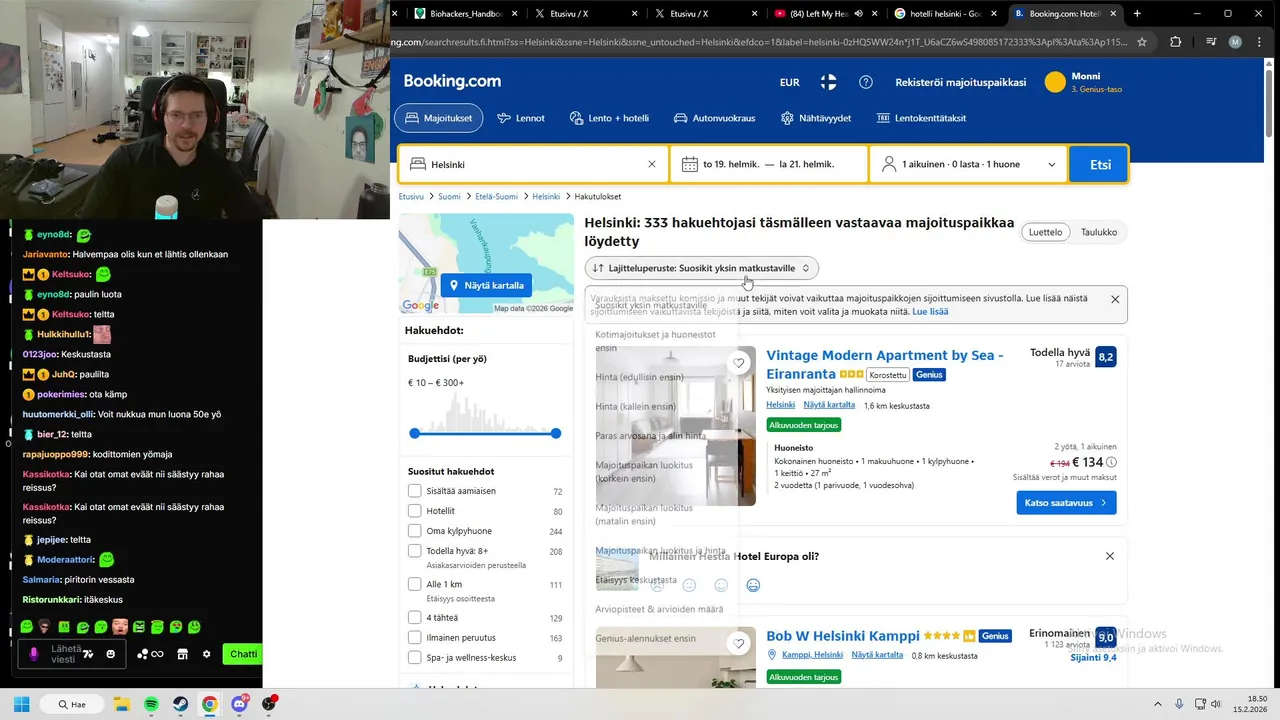Open the Monni account menu

click(1084, 82)
